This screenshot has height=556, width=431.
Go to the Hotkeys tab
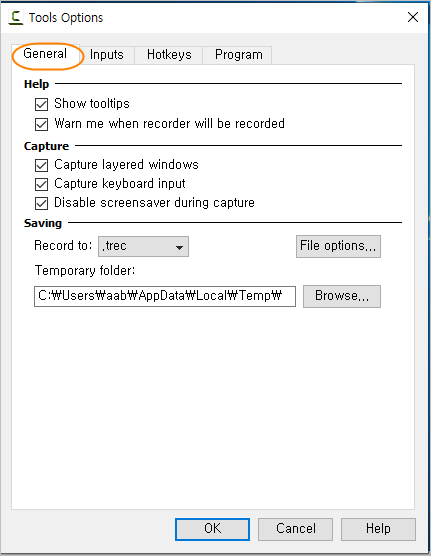tap(169, 55)
